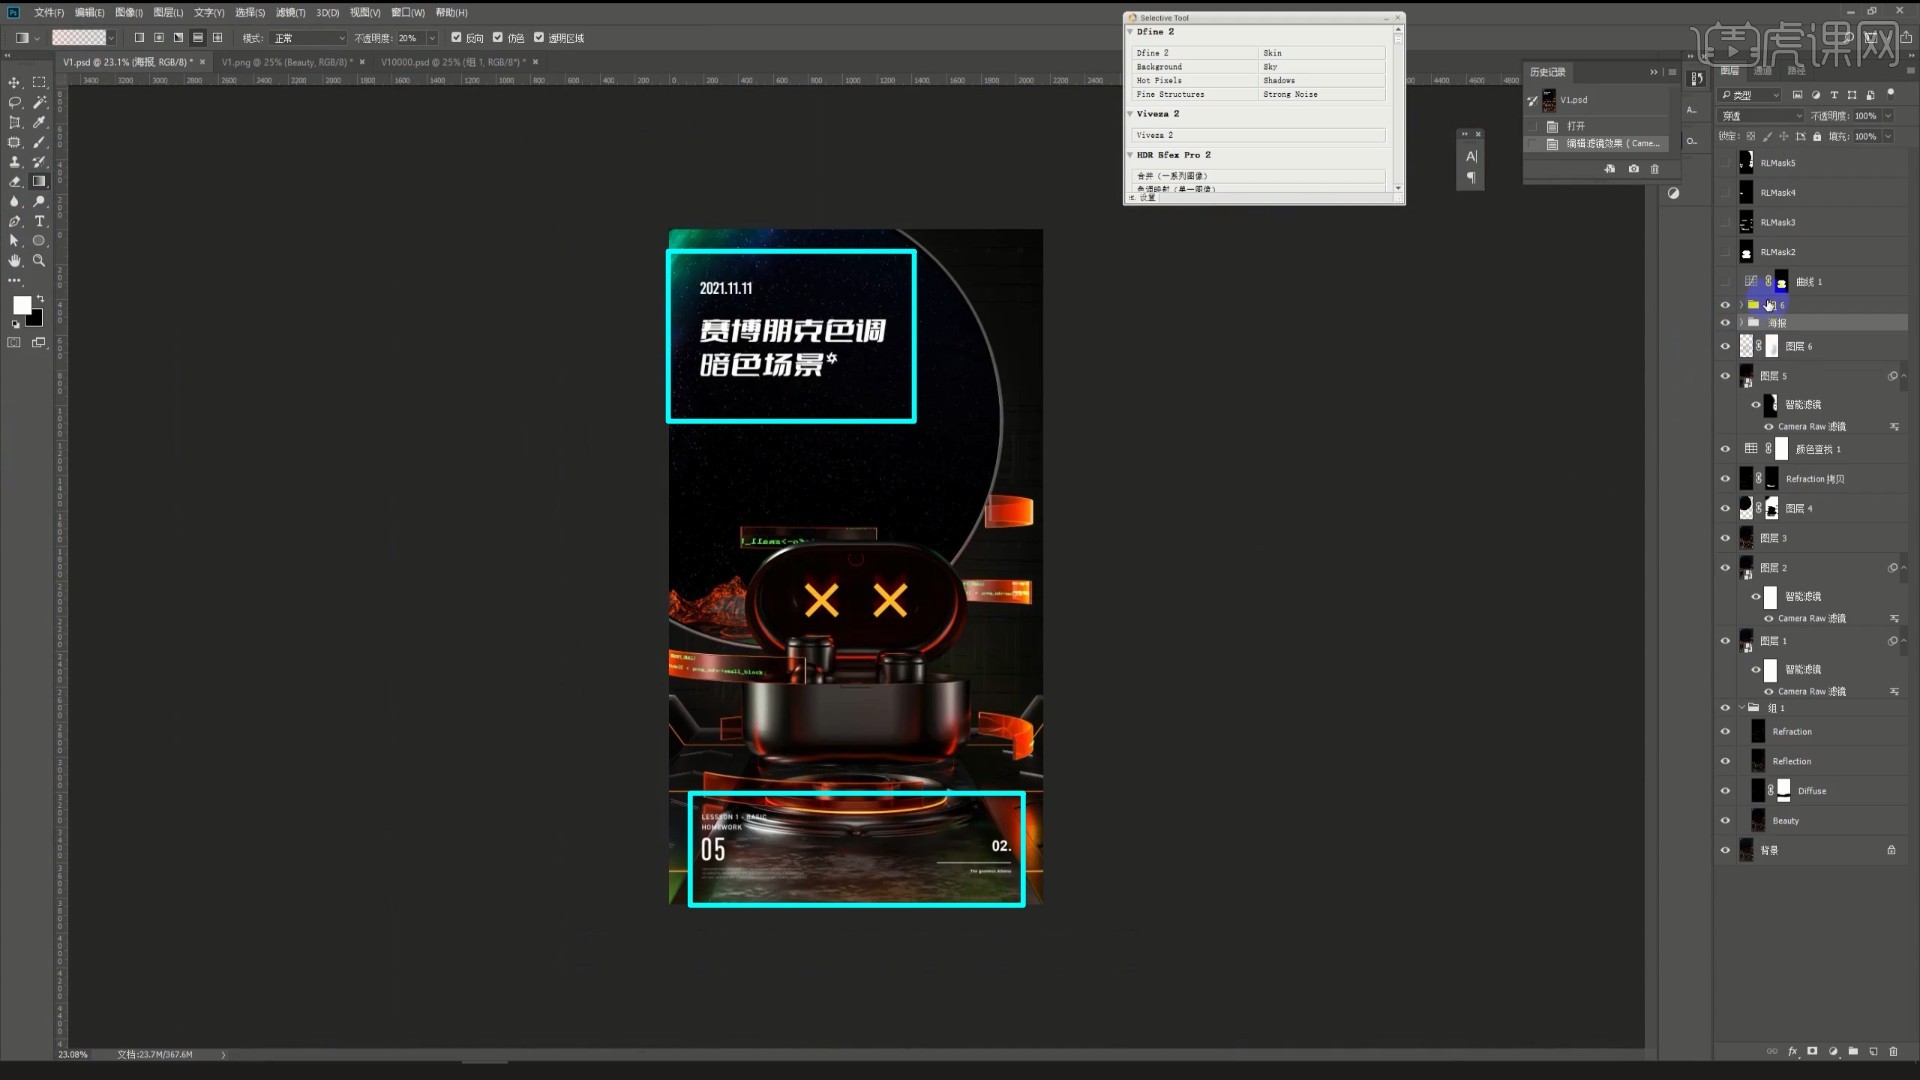Click Viveza 2 in Selective Tool
Image resolution: width=1920 pixels, height=1080 pixels.
point(1257,135)
